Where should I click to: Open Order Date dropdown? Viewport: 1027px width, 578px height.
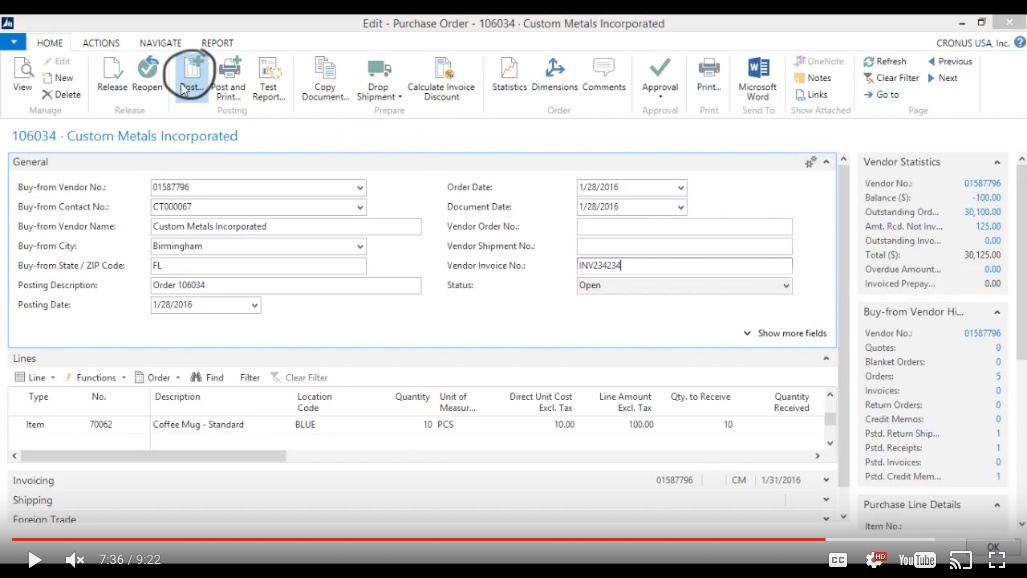681,187
